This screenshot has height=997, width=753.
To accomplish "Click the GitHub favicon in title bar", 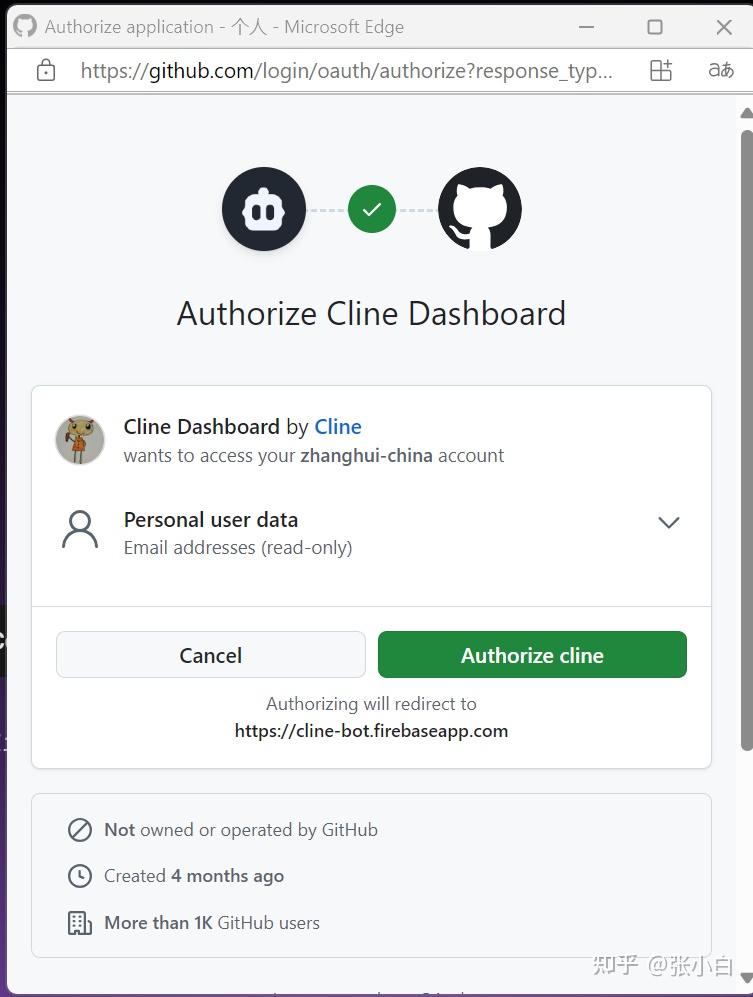I will tap(25, 27).
